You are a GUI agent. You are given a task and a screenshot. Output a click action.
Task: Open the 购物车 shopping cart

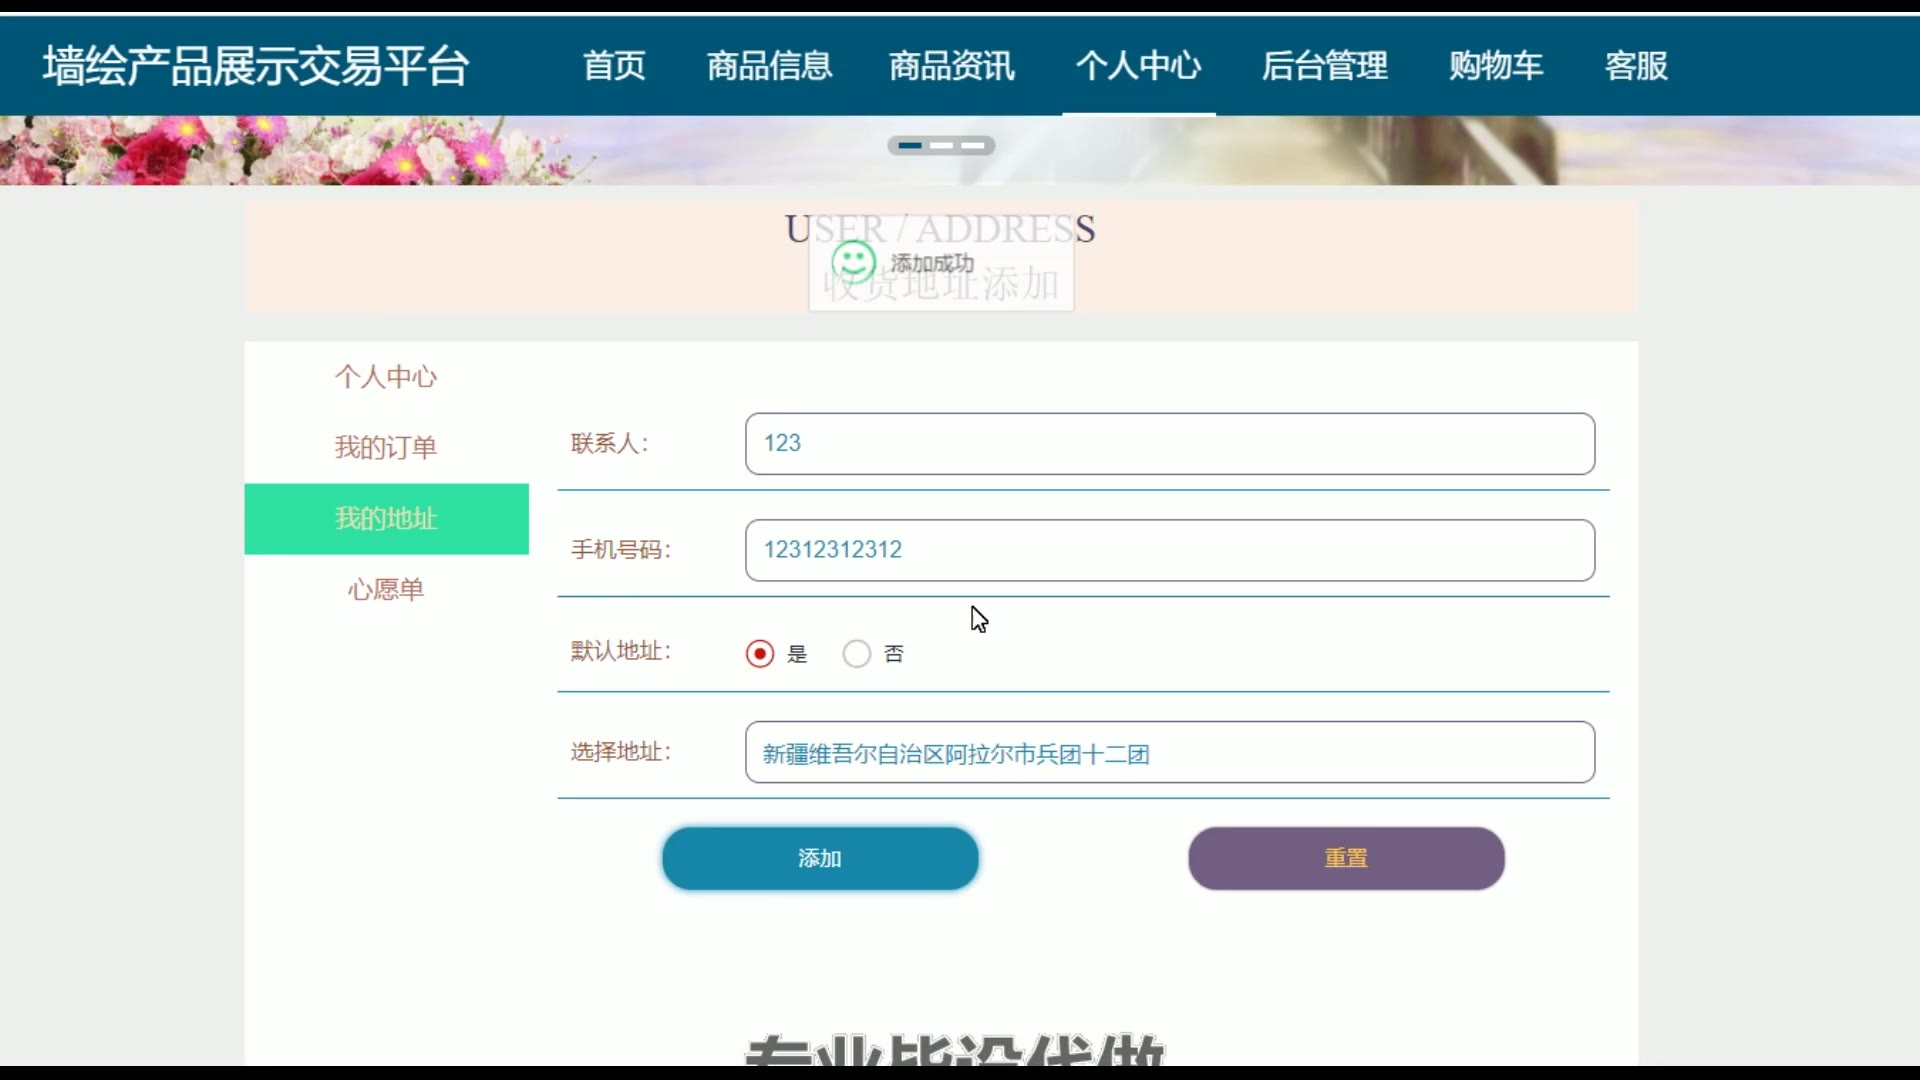point(1496,66)
